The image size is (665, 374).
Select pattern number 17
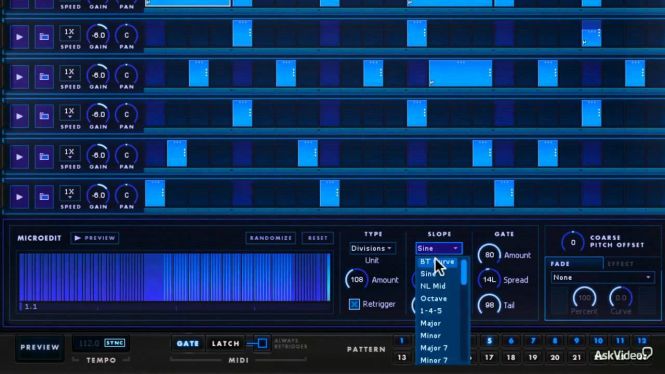click(489, 357)
